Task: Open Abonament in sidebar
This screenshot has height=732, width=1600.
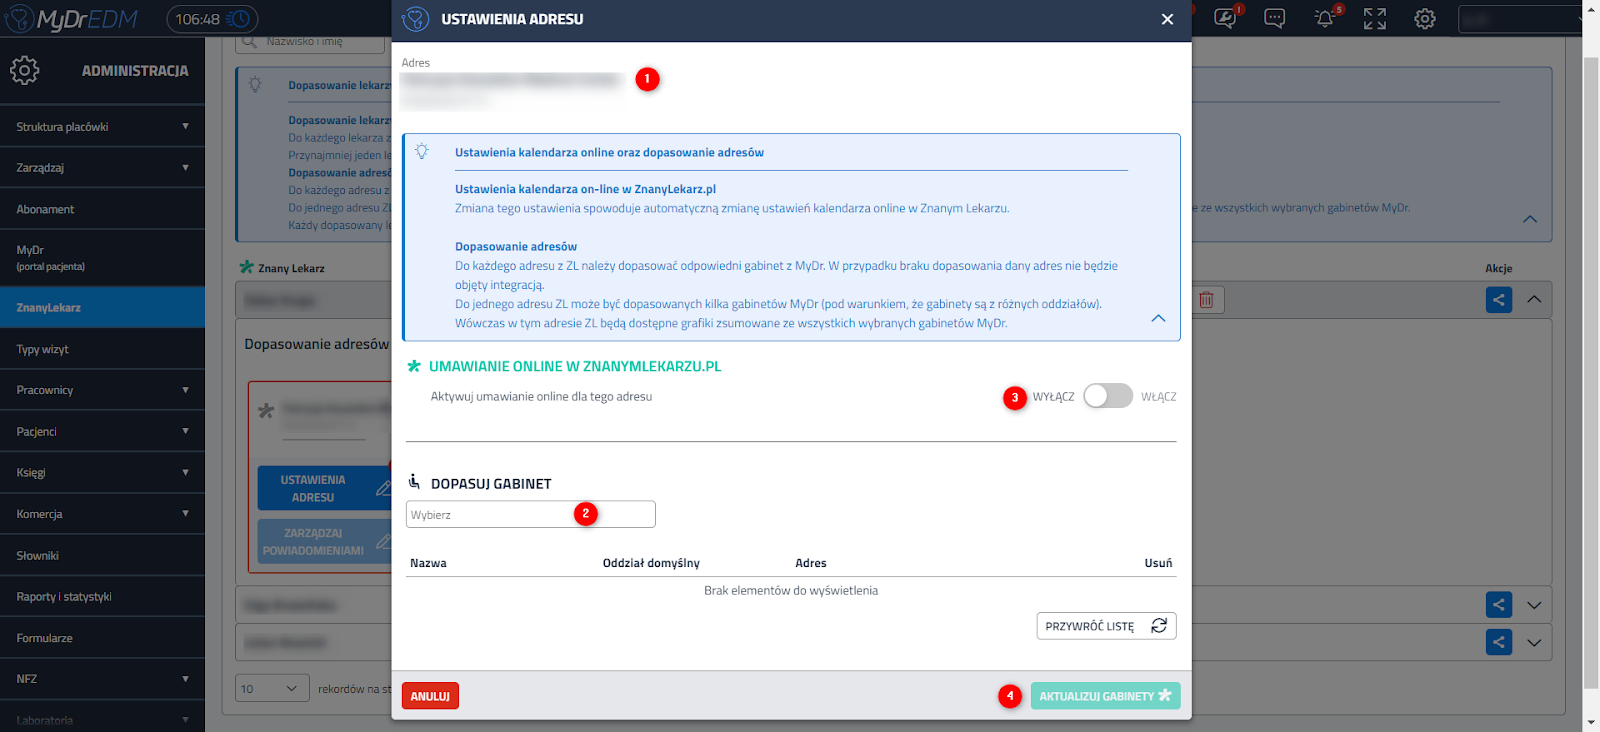Action: pyautogui.click(x=102, y=209)
